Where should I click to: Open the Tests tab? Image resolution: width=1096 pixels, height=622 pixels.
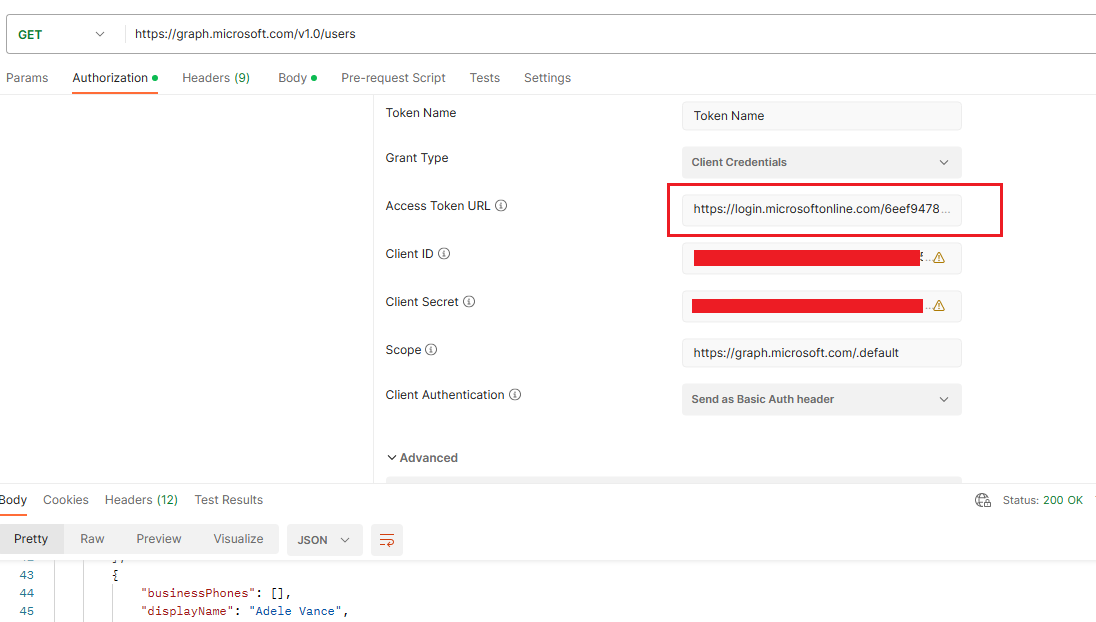484,78
